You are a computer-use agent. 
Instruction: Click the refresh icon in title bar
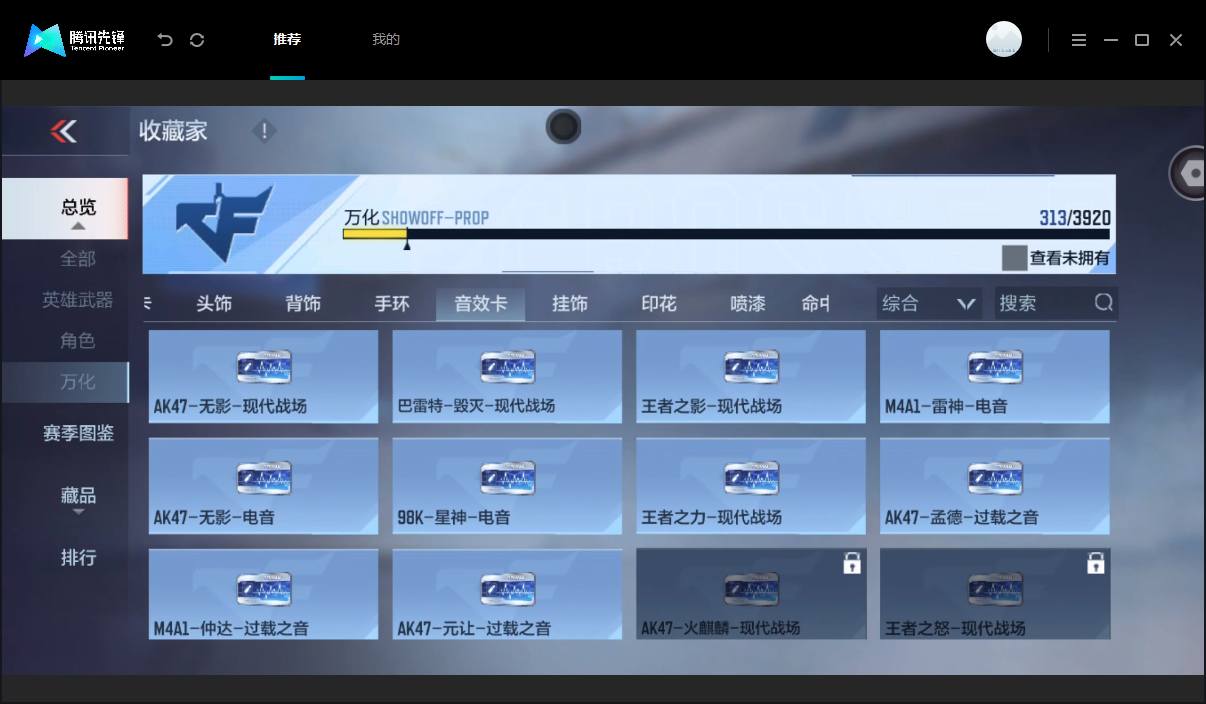pos(197,40)
